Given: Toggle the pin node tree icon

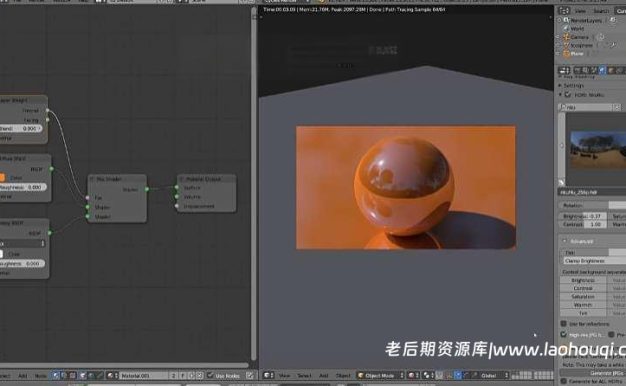Looking at the screenshot, I should pos(250,375).
